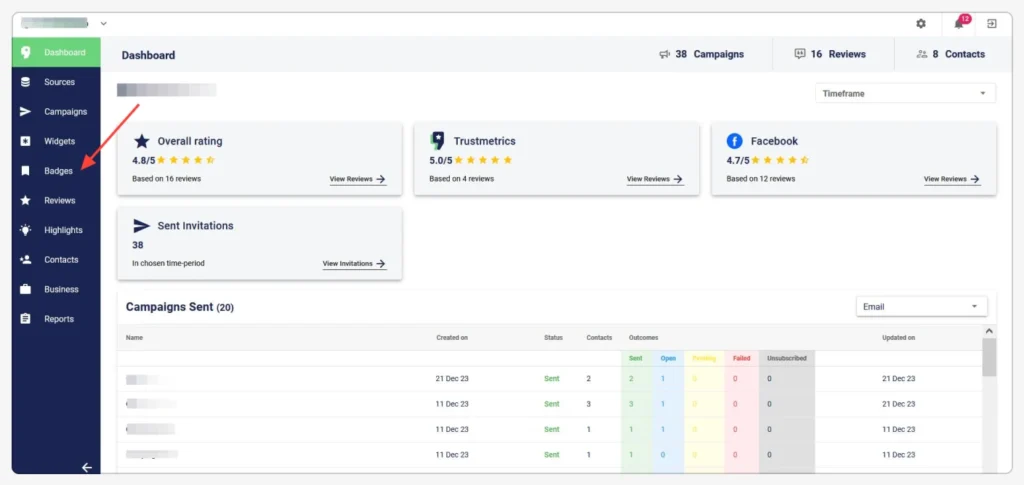The height and width of the screenshot is (485, 1024).
Task: Click the Contacts person-add icon in sidebar
Action: pyautogui.click(x=25, y=260)
